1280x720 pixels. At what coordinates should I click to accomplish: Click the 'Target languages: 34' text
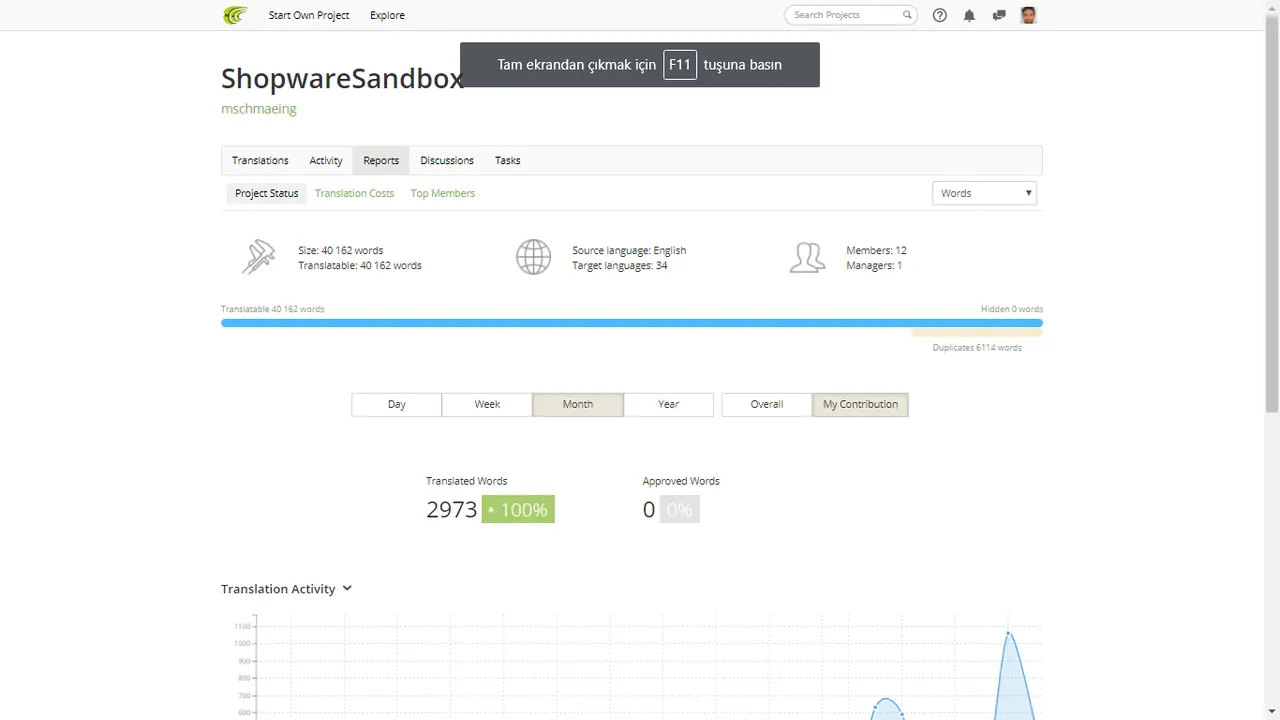(x=620, y=266)
